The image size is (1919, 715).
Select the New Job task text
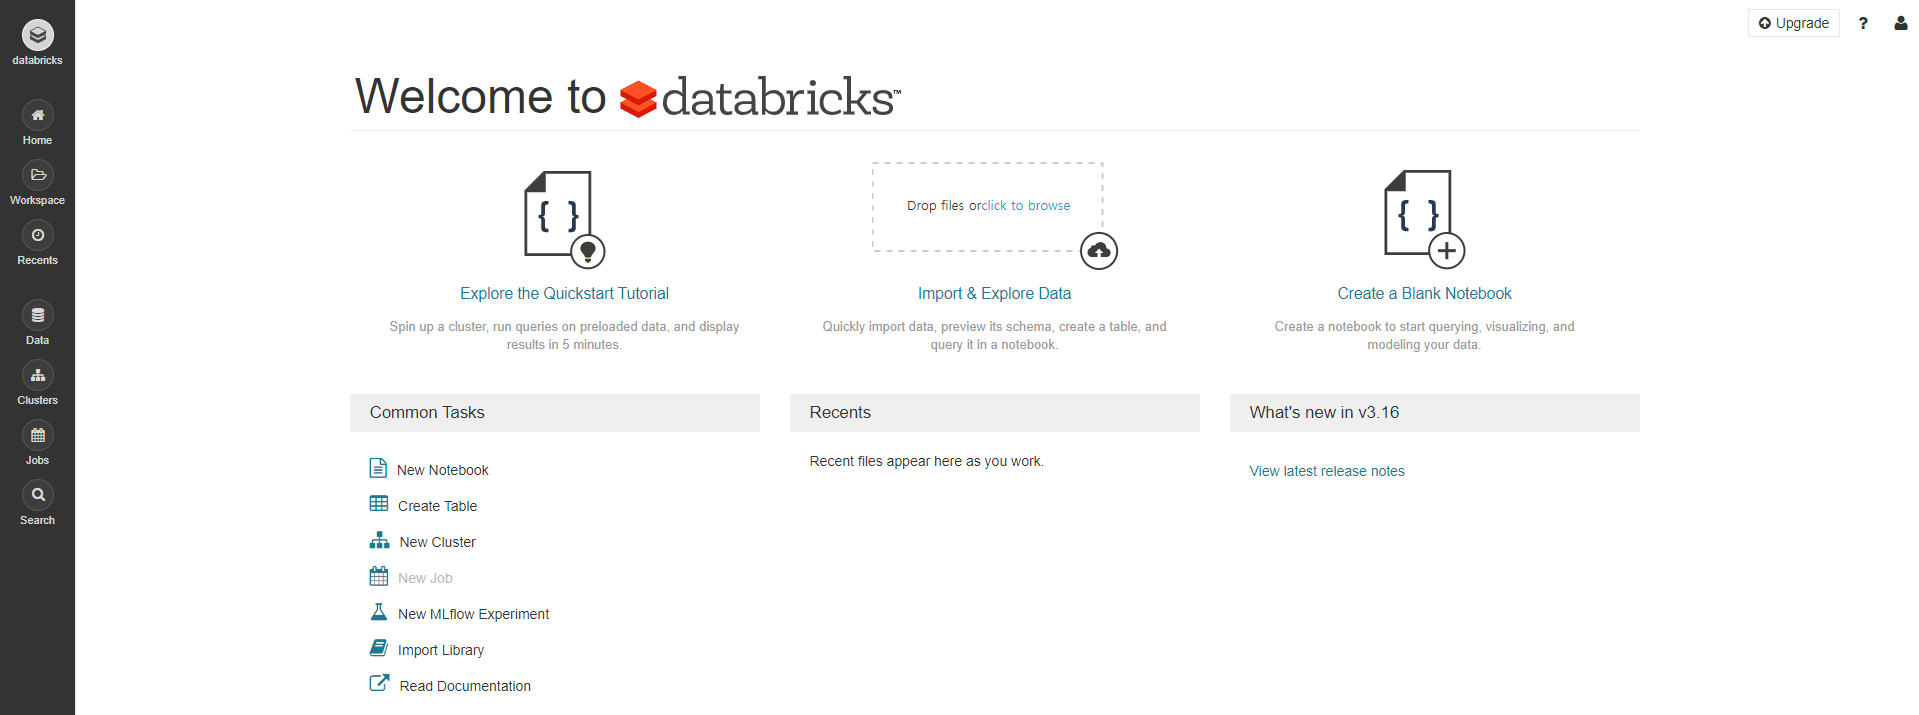tap(425, 578)
